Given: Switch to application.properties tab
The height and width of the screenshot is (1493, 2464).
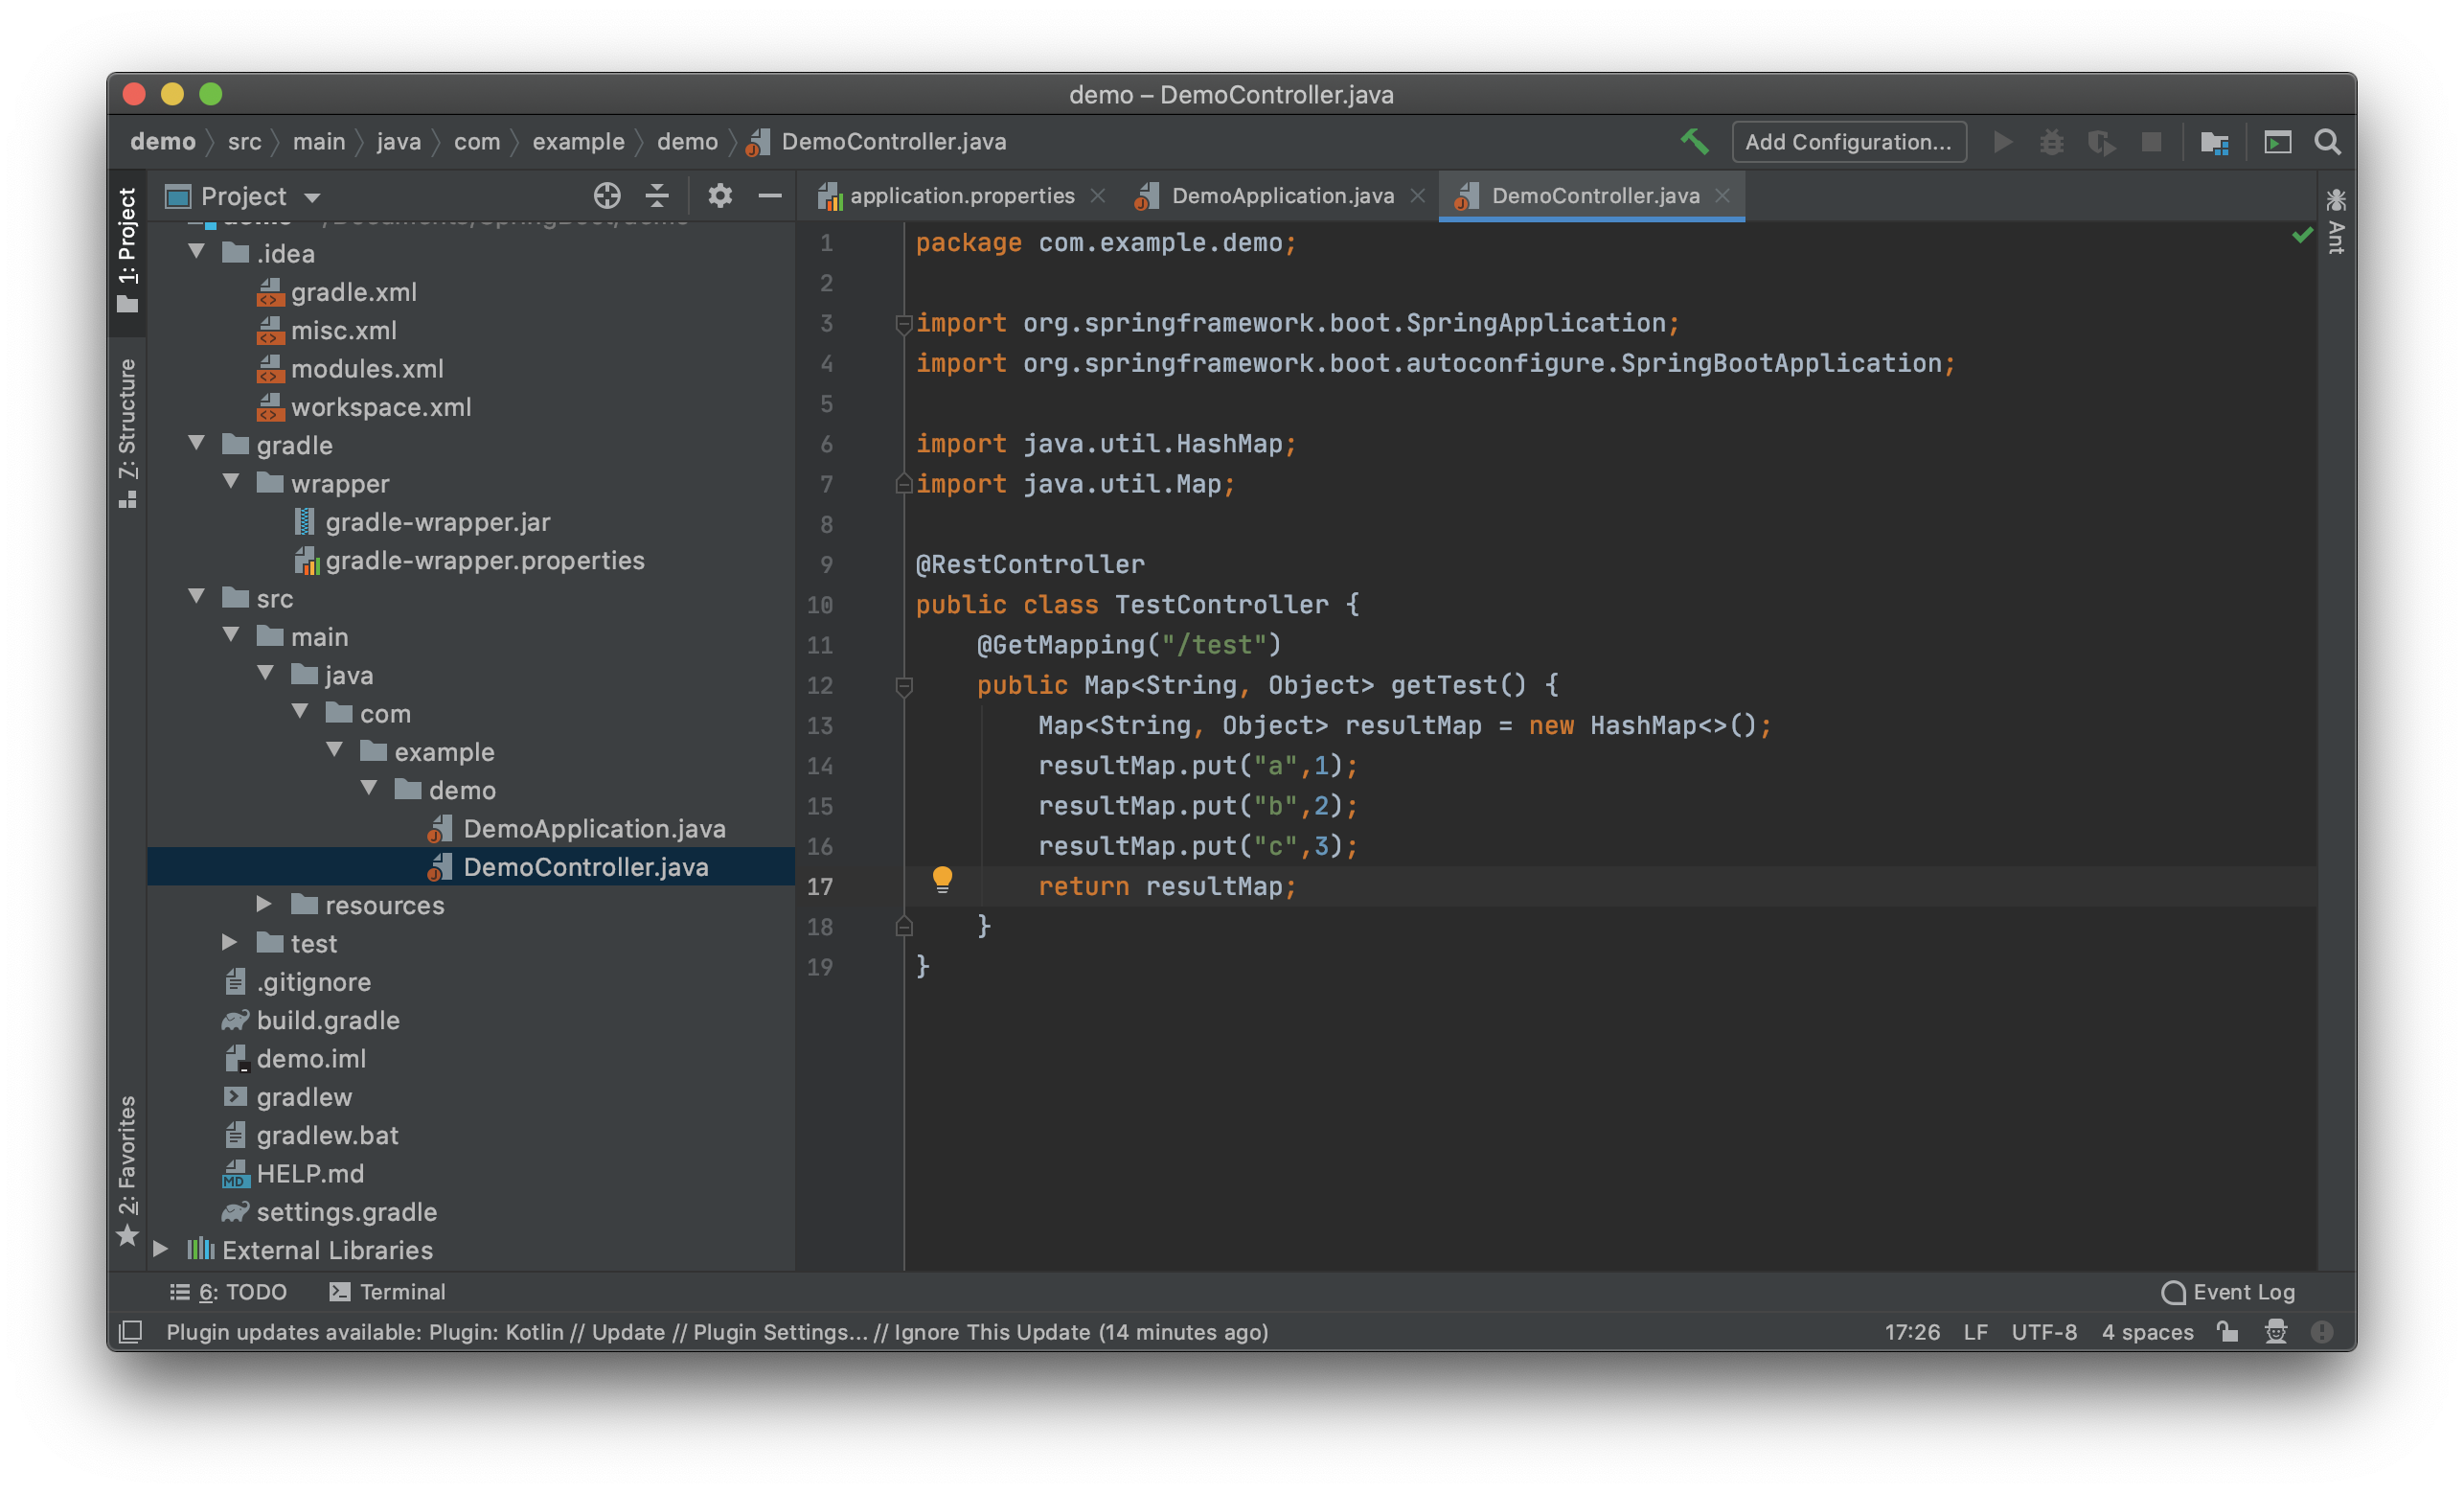Looking at the screenshot, I should 961,196.
